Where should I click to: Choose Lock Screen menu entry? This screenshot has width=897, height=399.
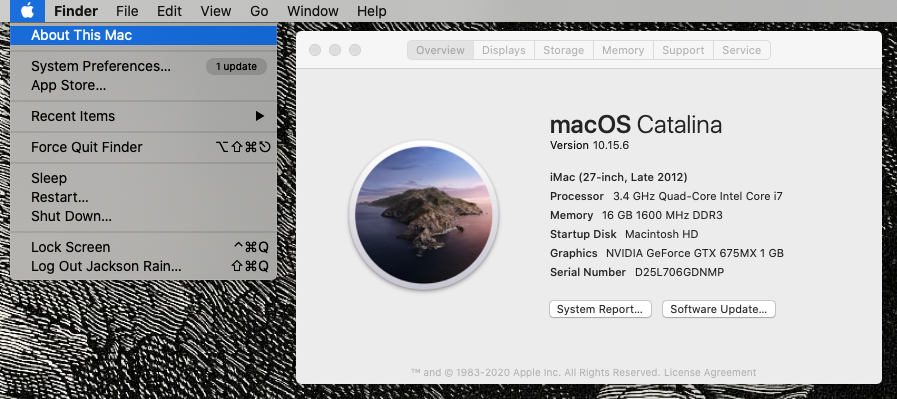(x=144, y=247)
